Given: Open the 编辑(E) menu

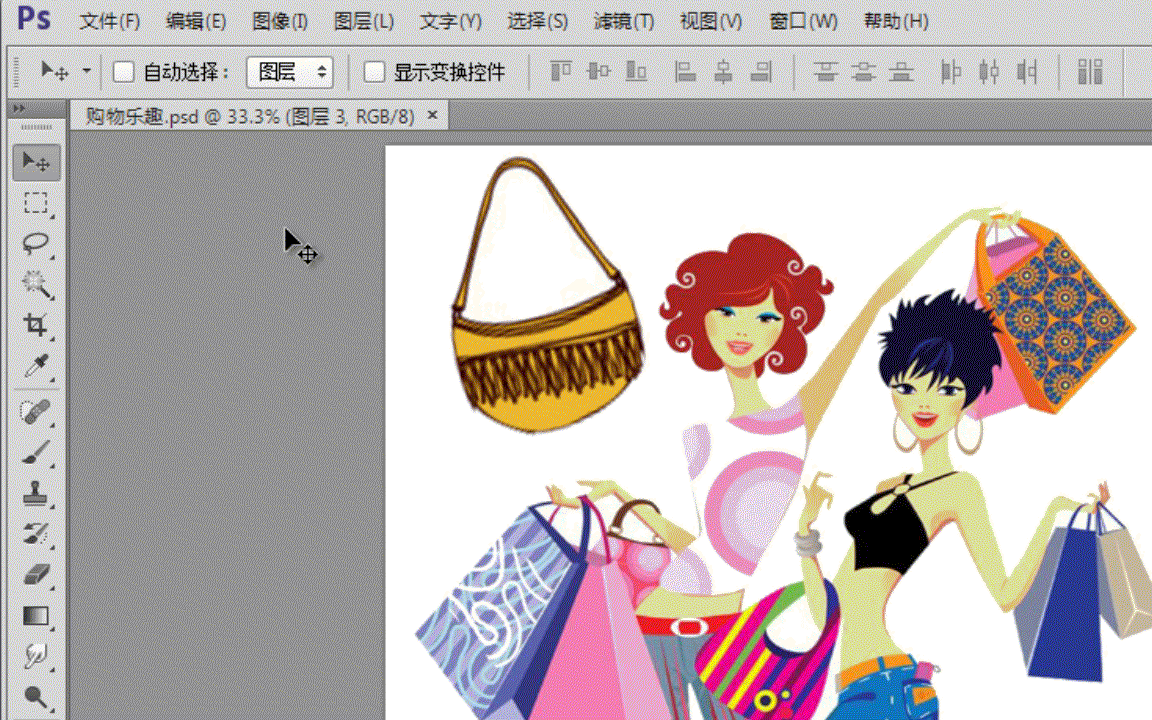Looking at the screenshot, I should 195,21.
